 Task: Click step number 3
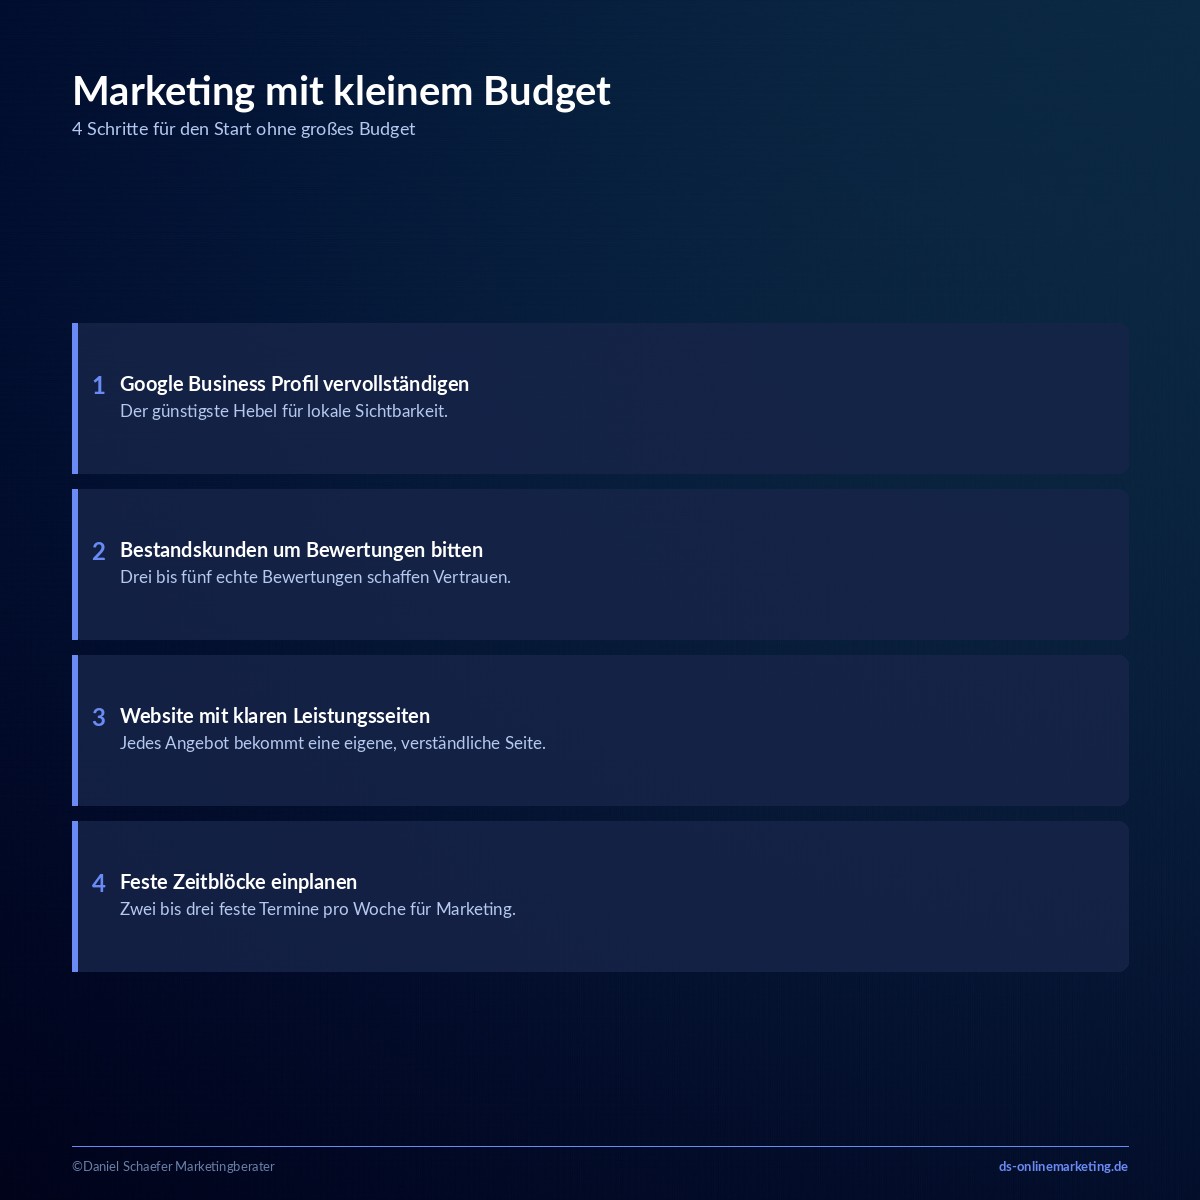point(99,717)
